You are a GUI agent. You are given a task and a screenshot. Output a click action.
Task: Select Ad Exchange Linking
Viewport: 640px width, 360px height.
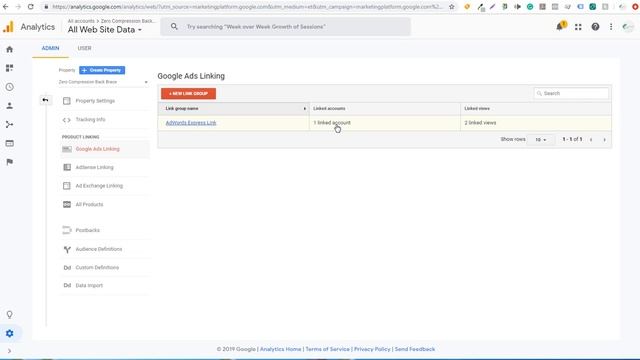pyautogui.click(x=99, y=186)
